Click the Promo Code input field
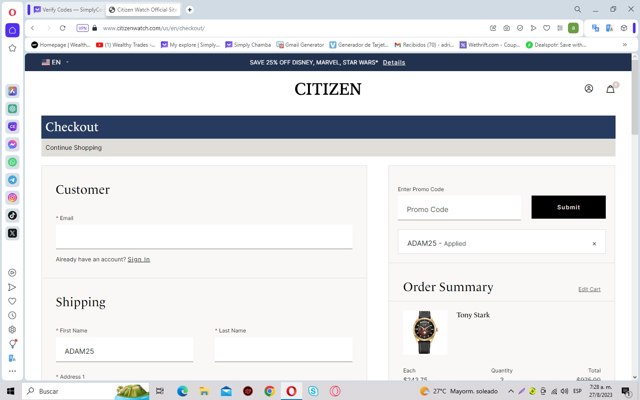Screen dimensions: 640x400 pyautogui.click(x=459, y=208)
